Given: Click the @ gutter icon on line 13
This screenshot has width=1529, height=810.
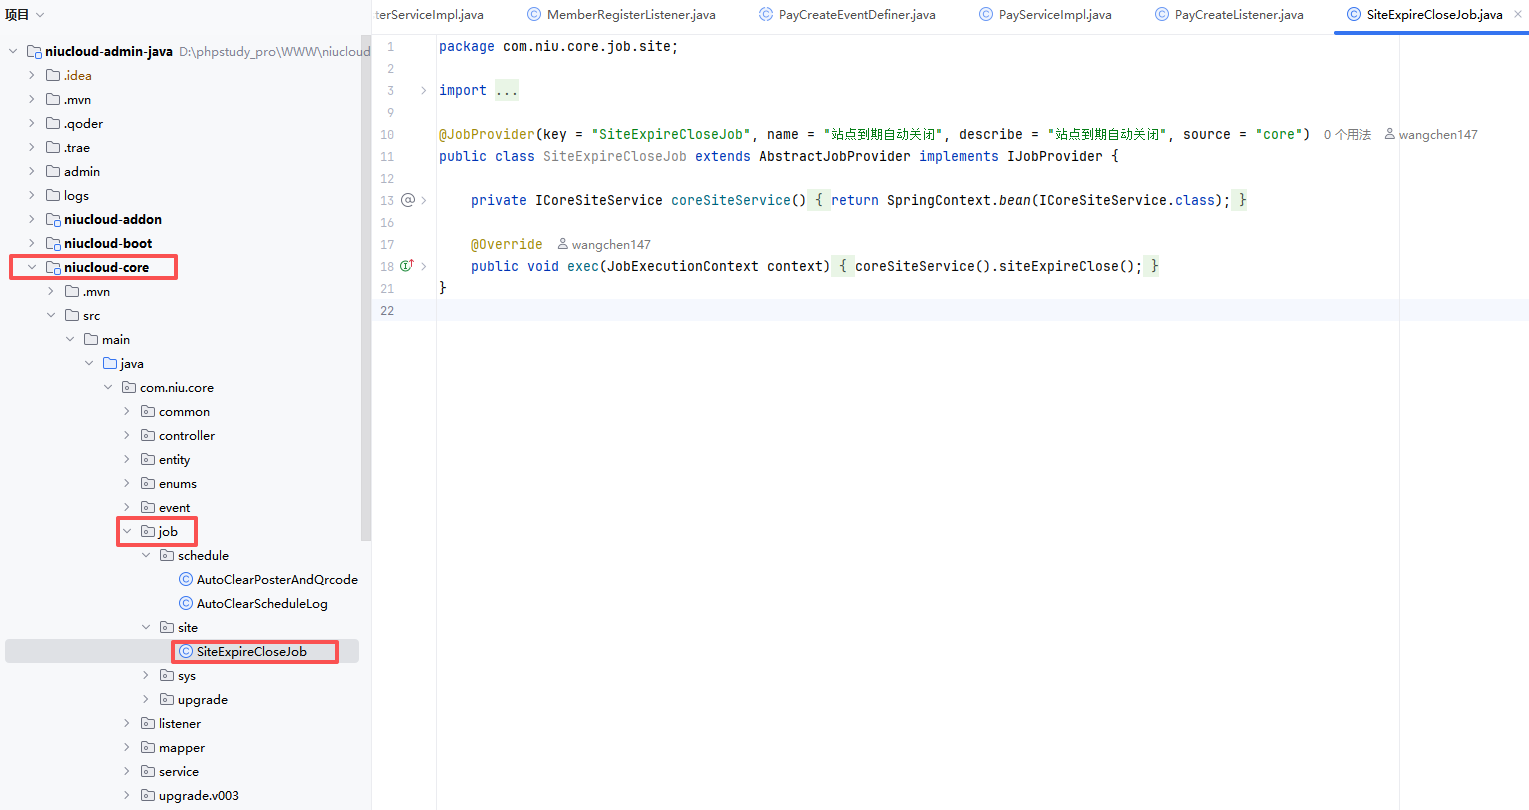Looking at the screenshot, I should pyautogui.click(x=407, y=200).
